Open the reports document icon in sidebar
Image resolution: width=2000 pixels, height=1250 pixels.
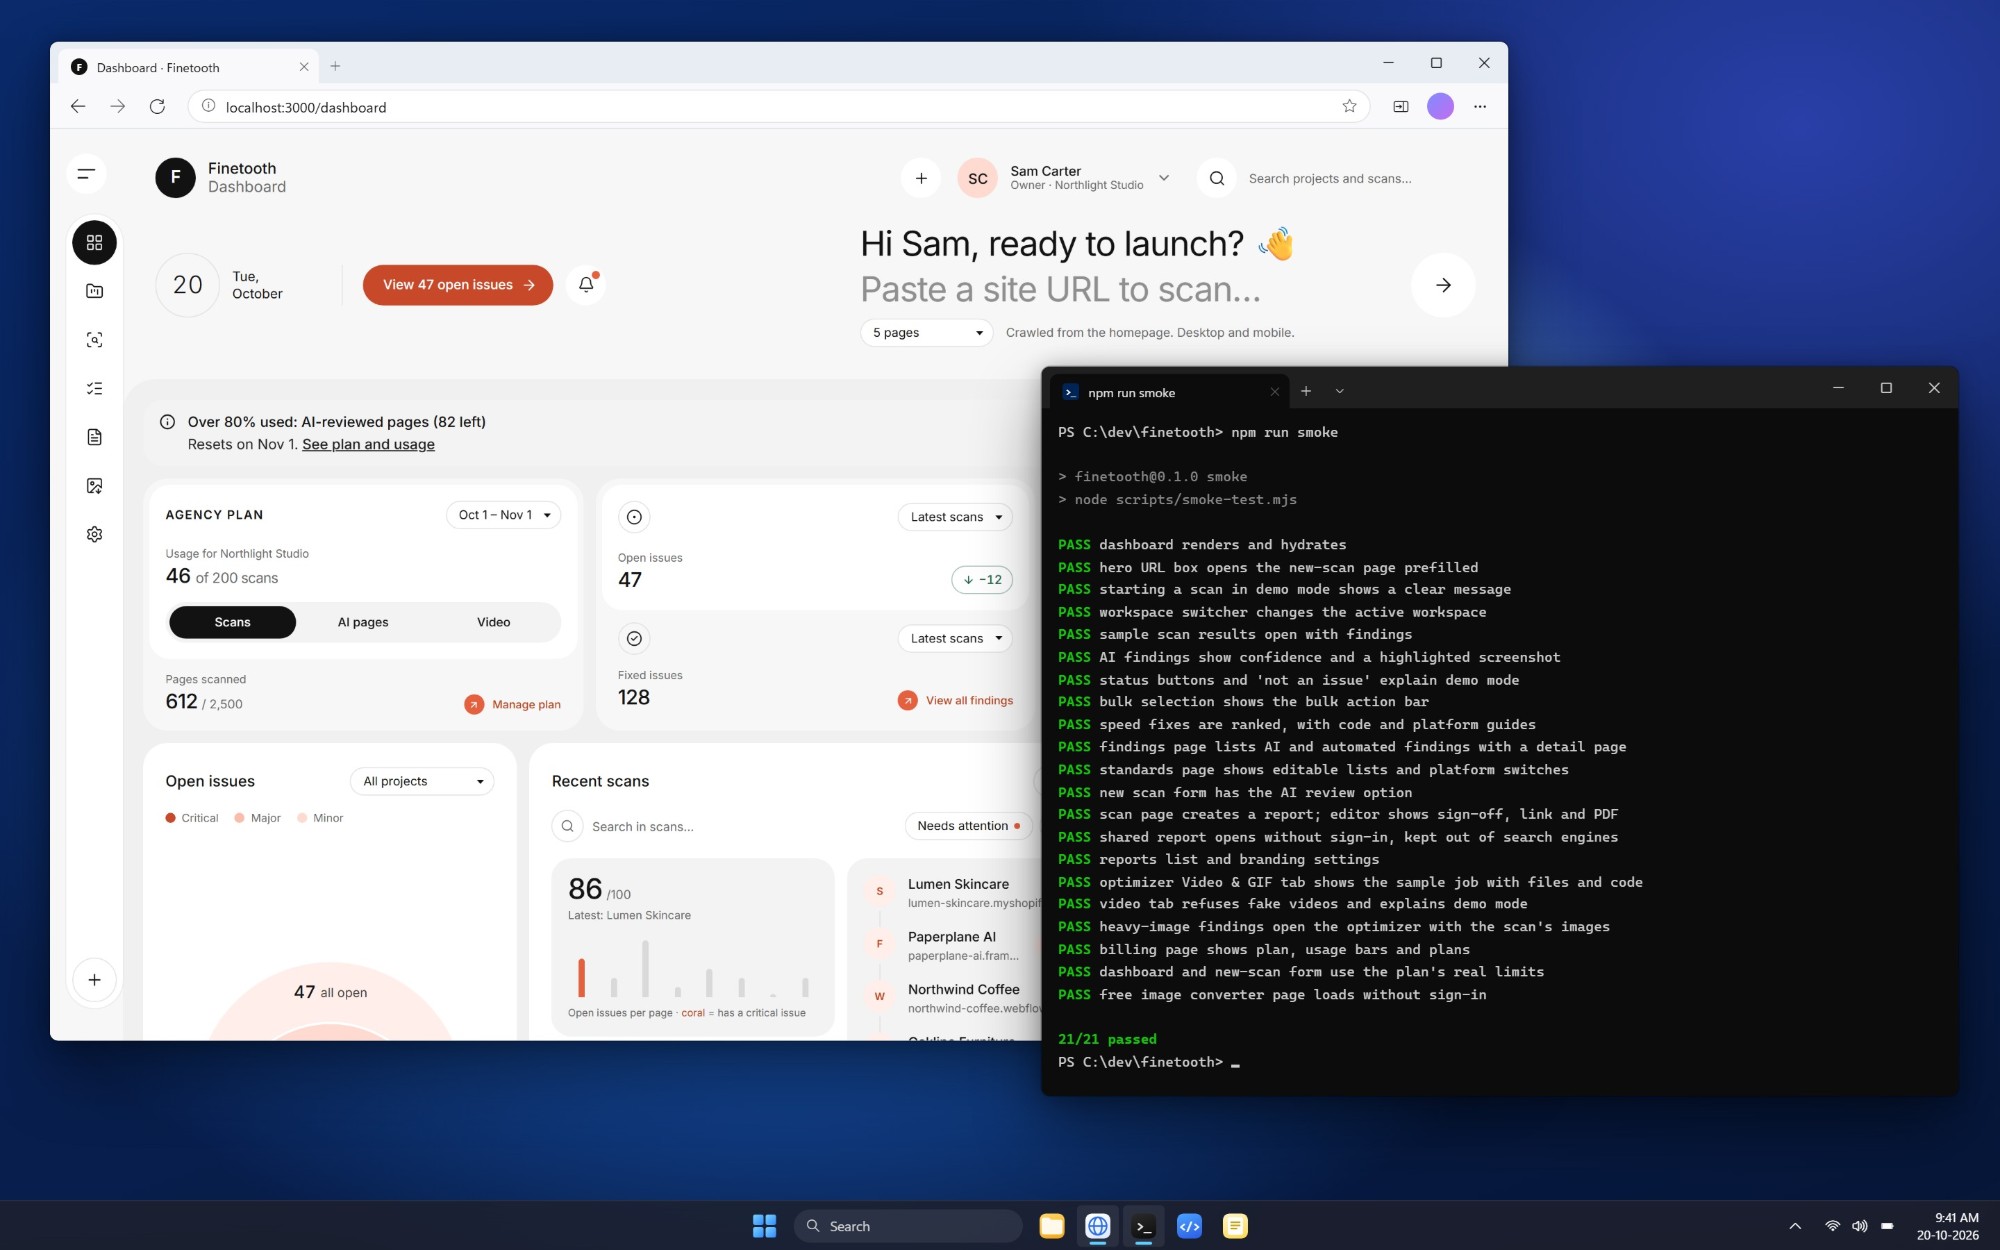[94, 437]
